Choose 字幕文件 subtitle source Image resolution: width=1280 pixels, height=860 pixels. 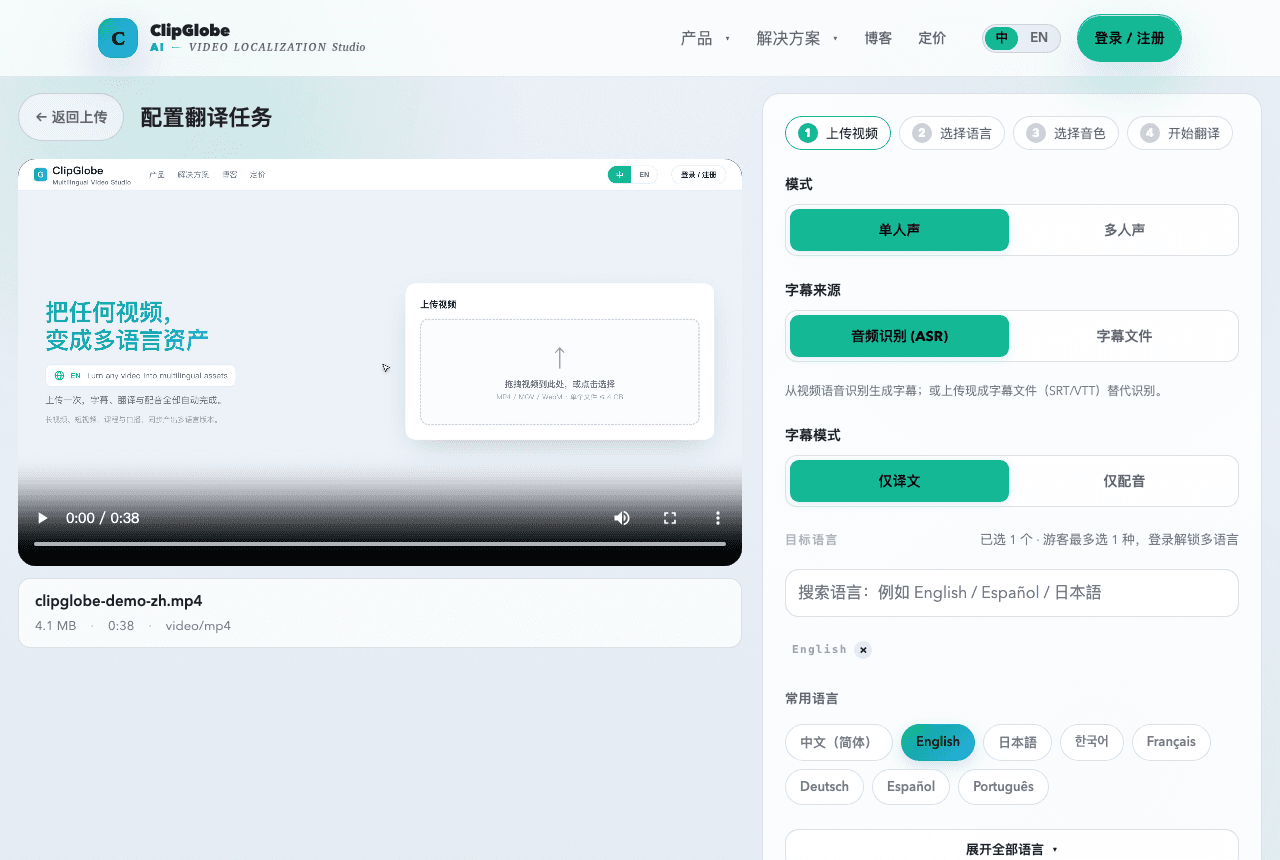pyautogui.click(x=1124, y=336)
